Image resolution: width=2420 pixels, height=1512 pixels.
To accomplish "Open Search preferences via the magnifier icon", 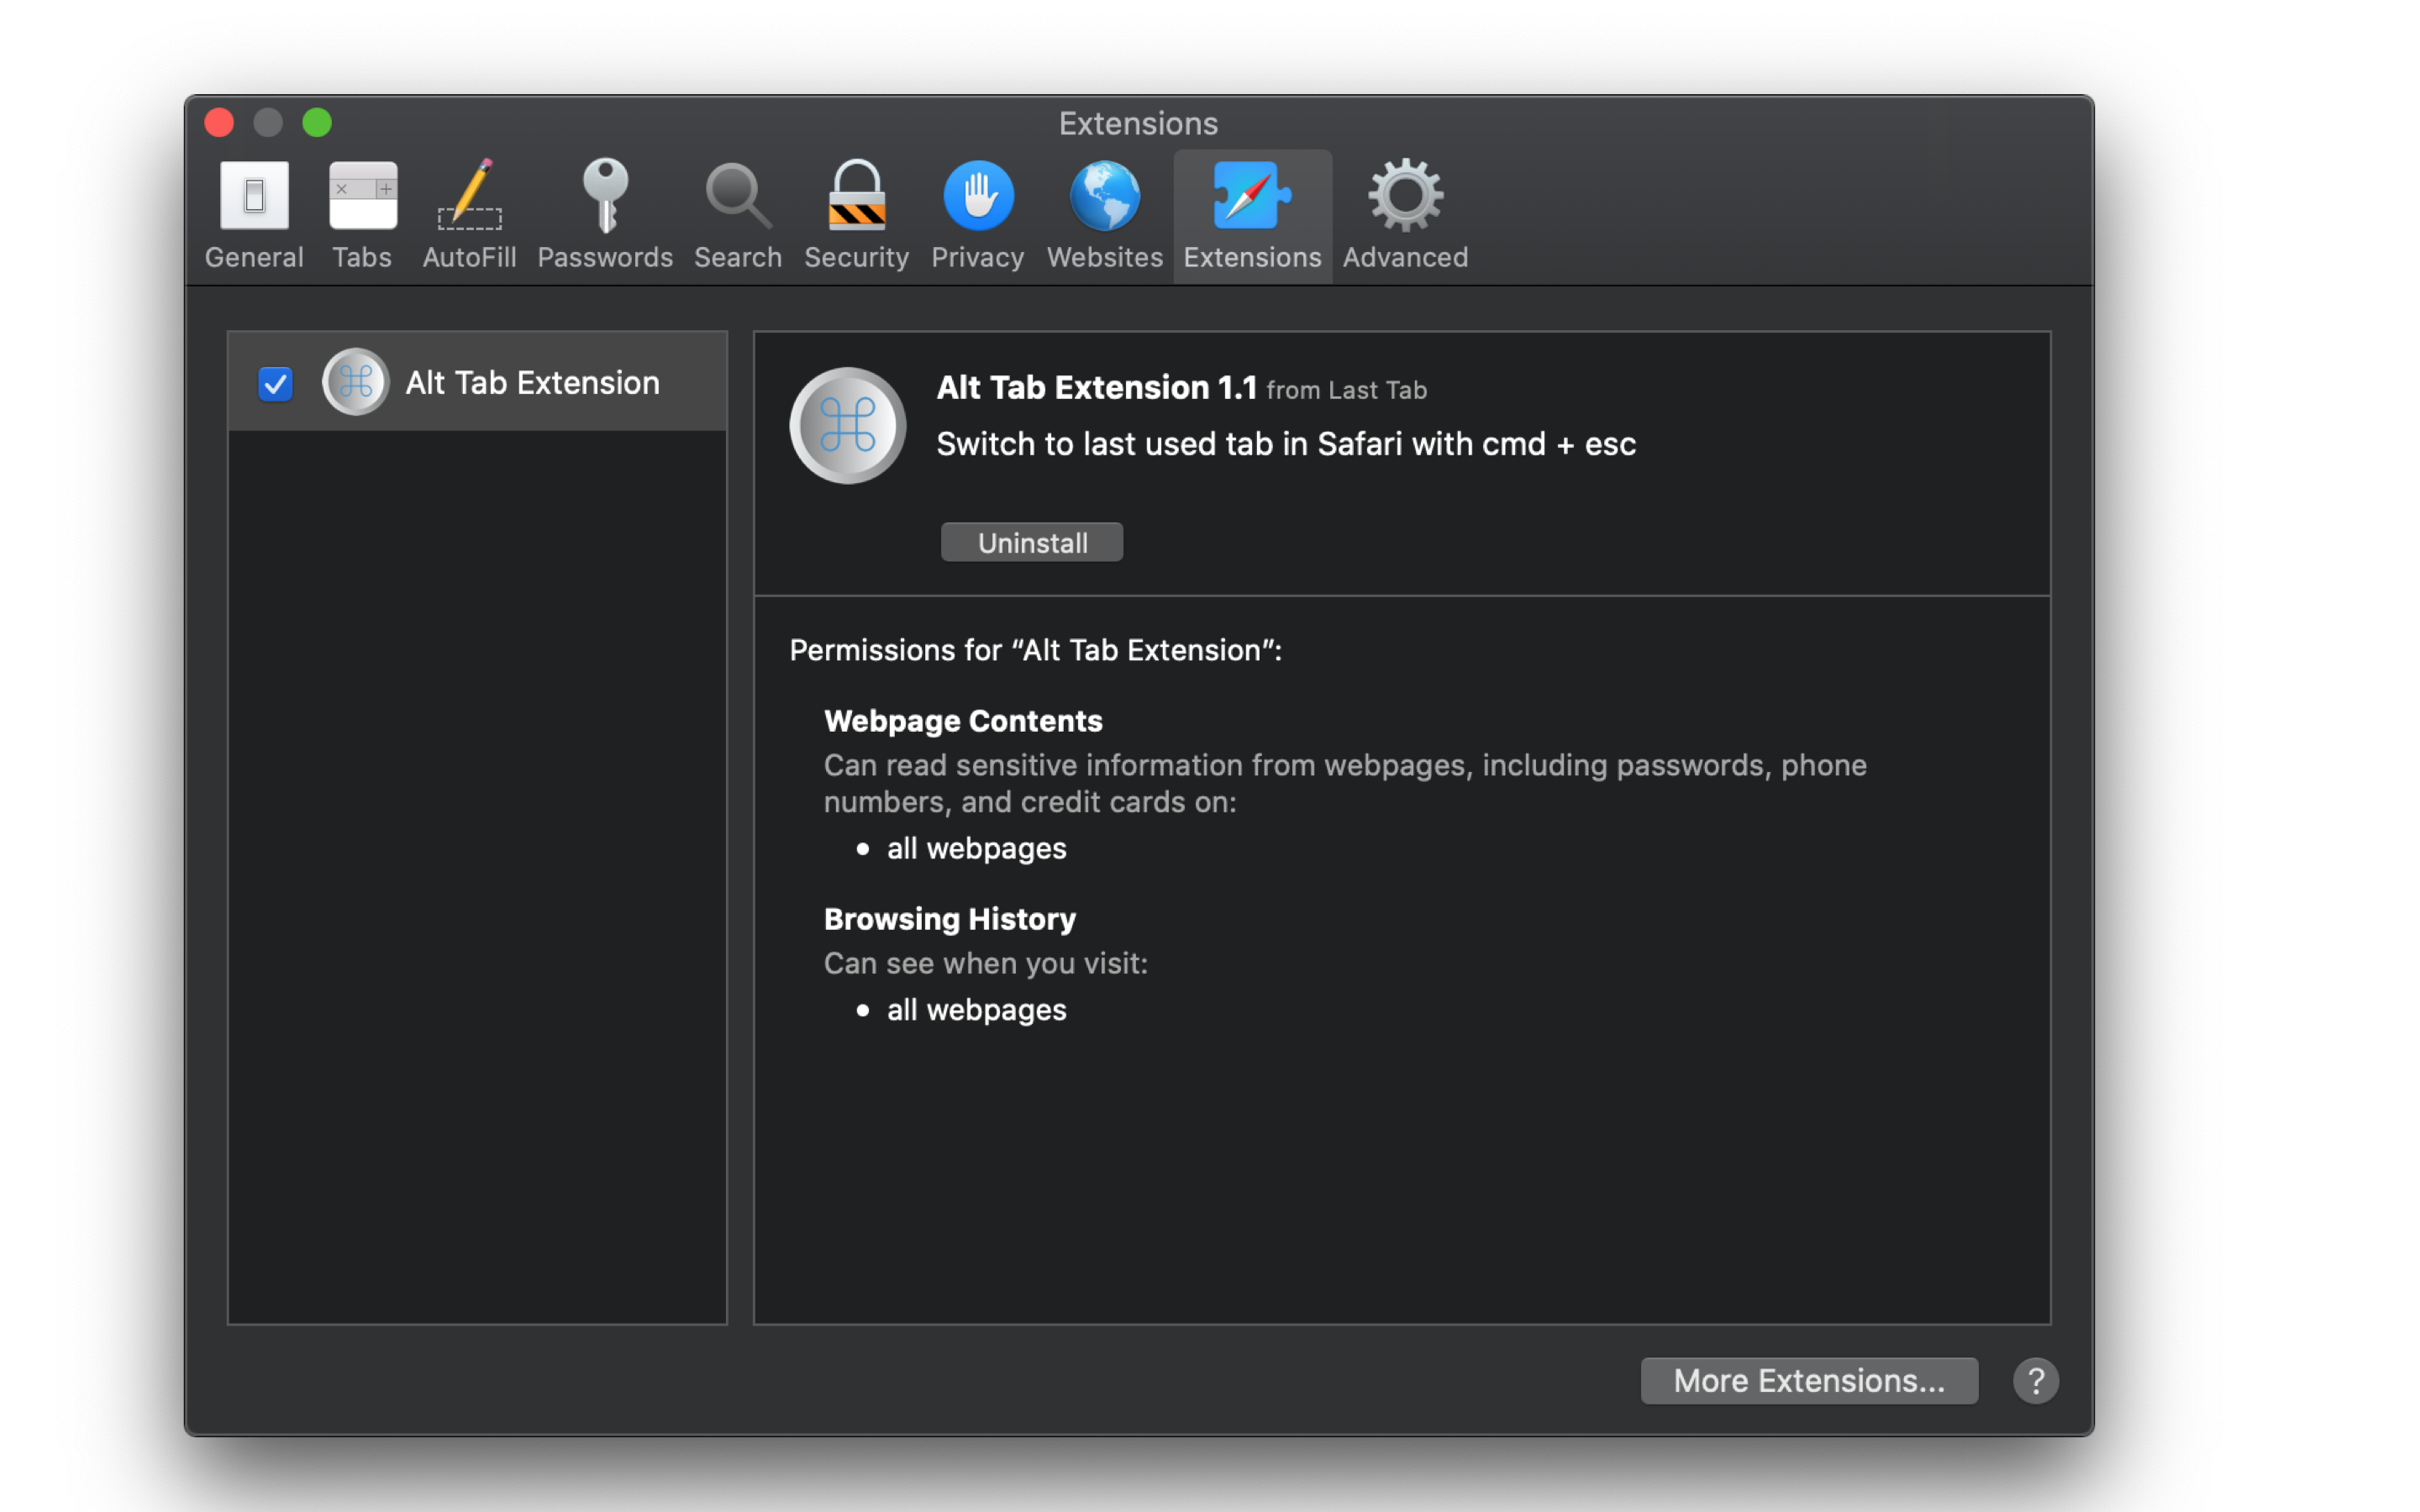I will coord(737,196).
